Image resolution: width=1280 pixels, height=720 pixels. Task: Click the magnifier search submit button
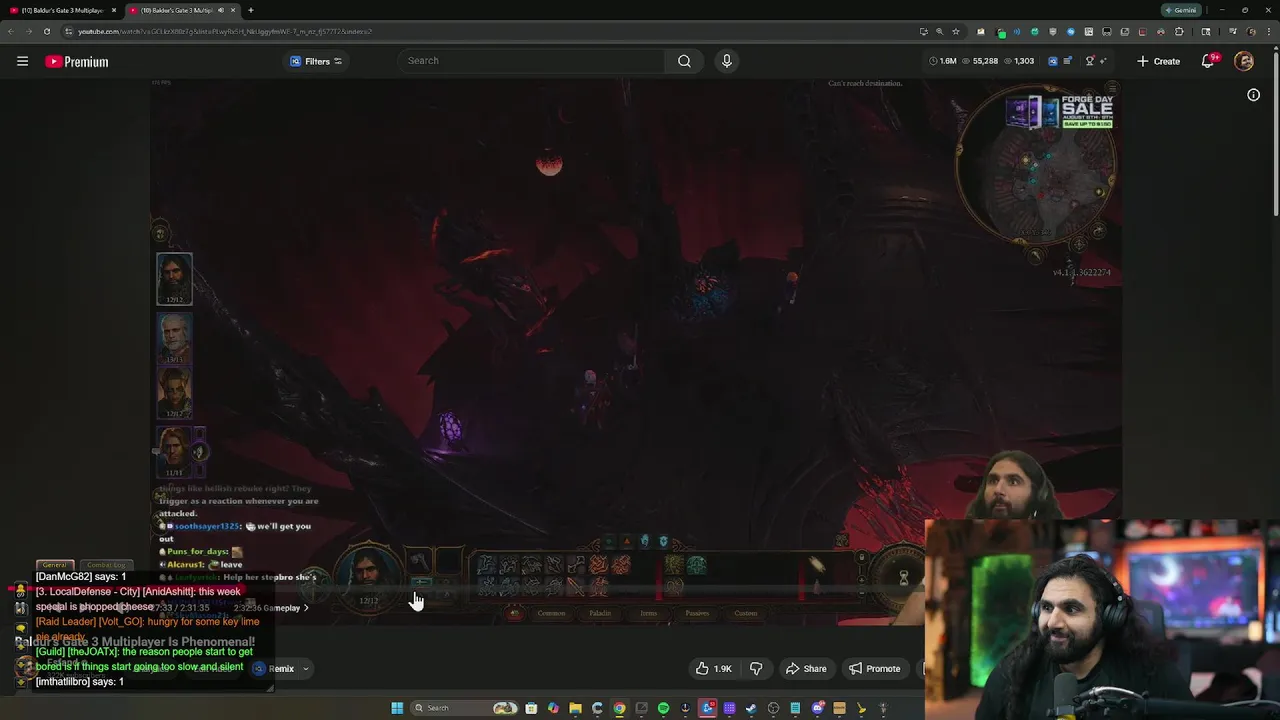click(684, 61)
